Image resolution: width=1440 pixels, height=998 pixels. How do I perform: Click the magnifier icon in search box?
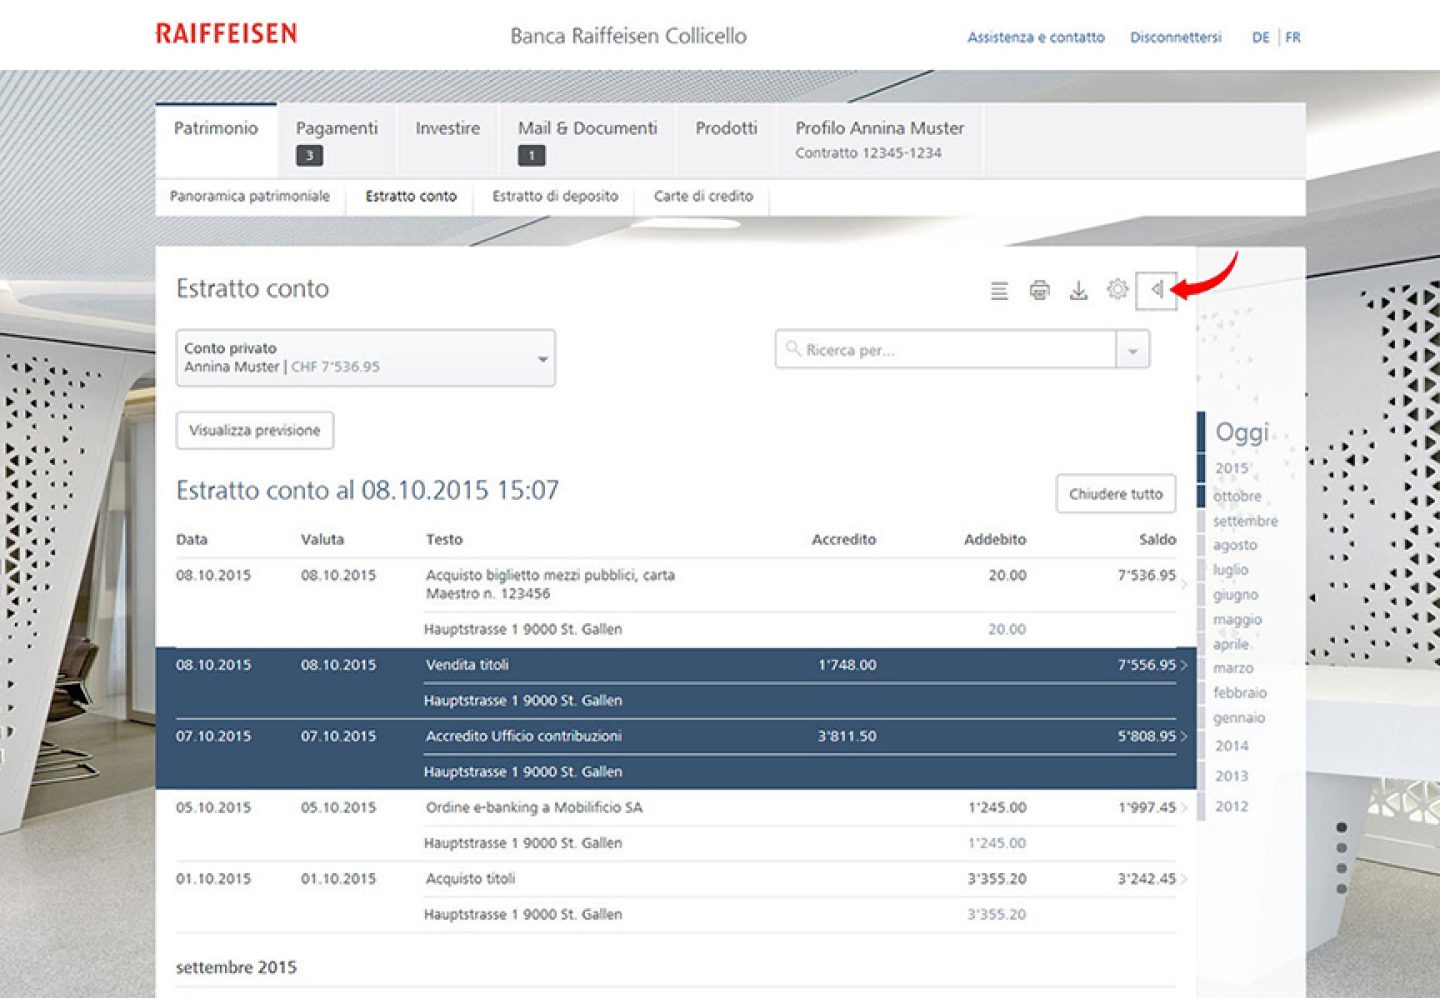[793, 349]
